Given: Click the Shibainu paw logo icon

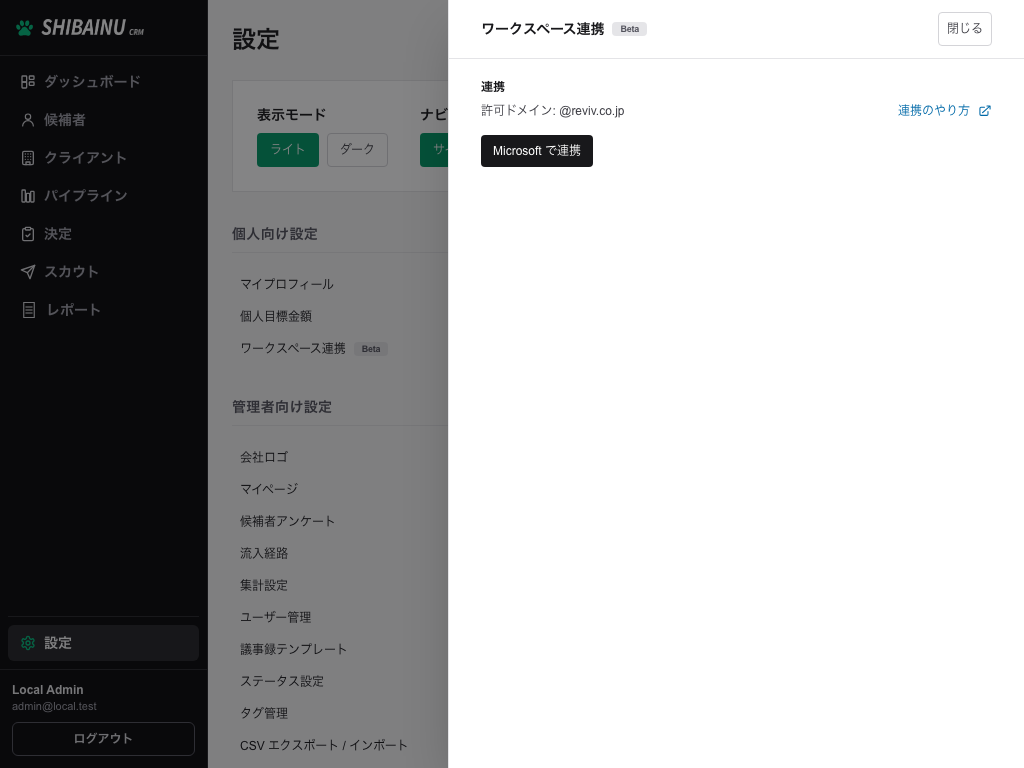Looking at the screenshot, I should point(25,28).
